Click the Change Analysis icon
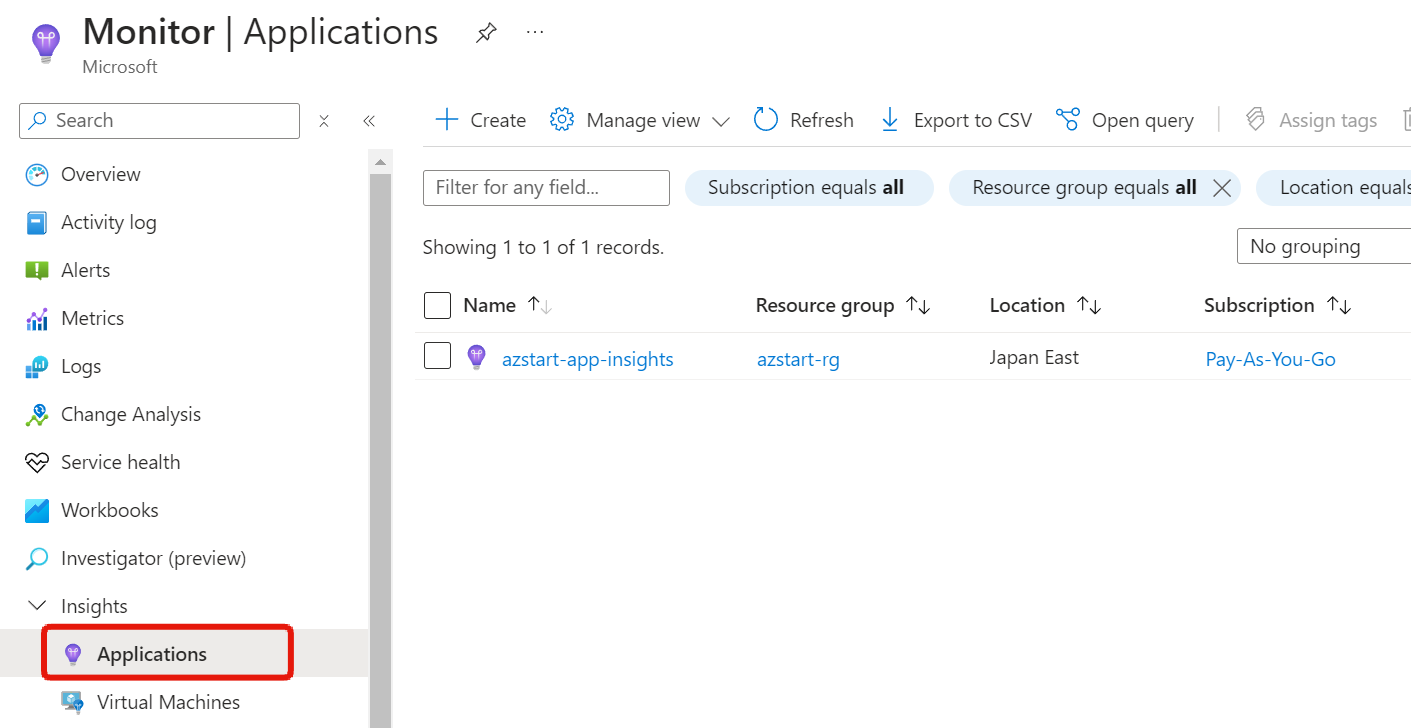The height and width of the screenshot is (728, 1411). [x=37, y=415]
